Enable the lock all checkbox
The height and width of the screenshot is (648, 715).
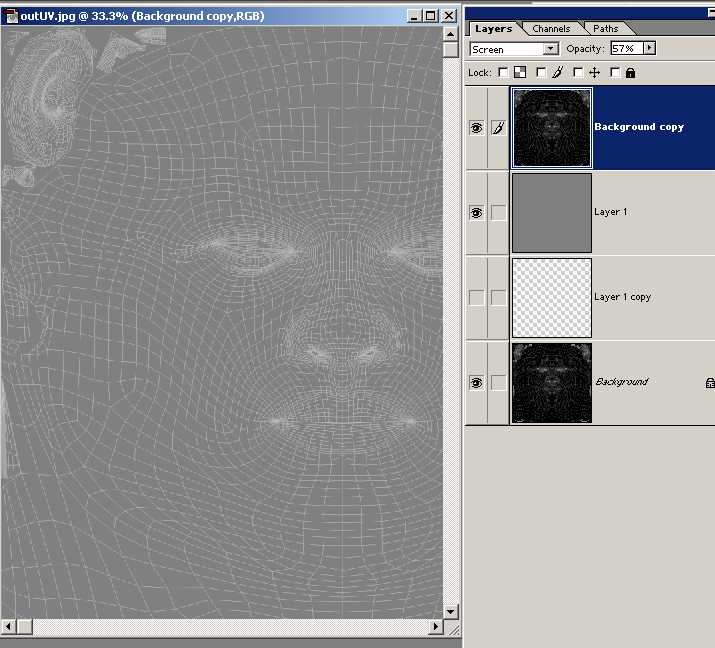click(x=615, y=72)
